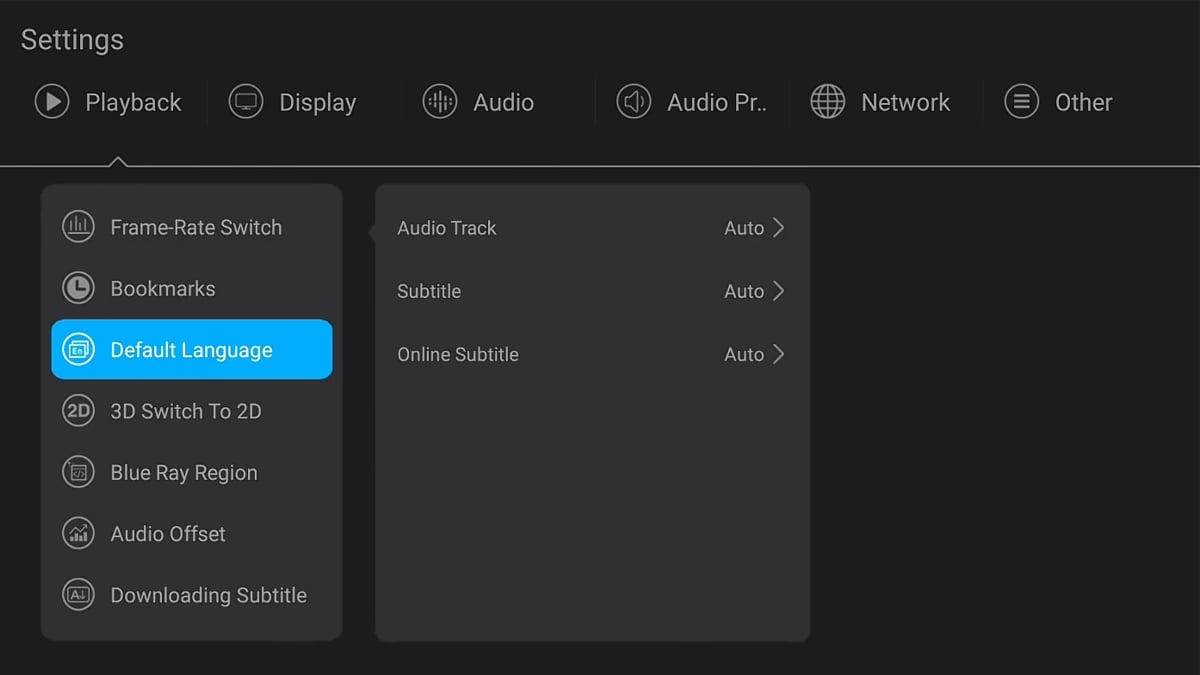Expand the Subtitle chevron arrow
The image size is (1200, 675).
pos(779,291)
